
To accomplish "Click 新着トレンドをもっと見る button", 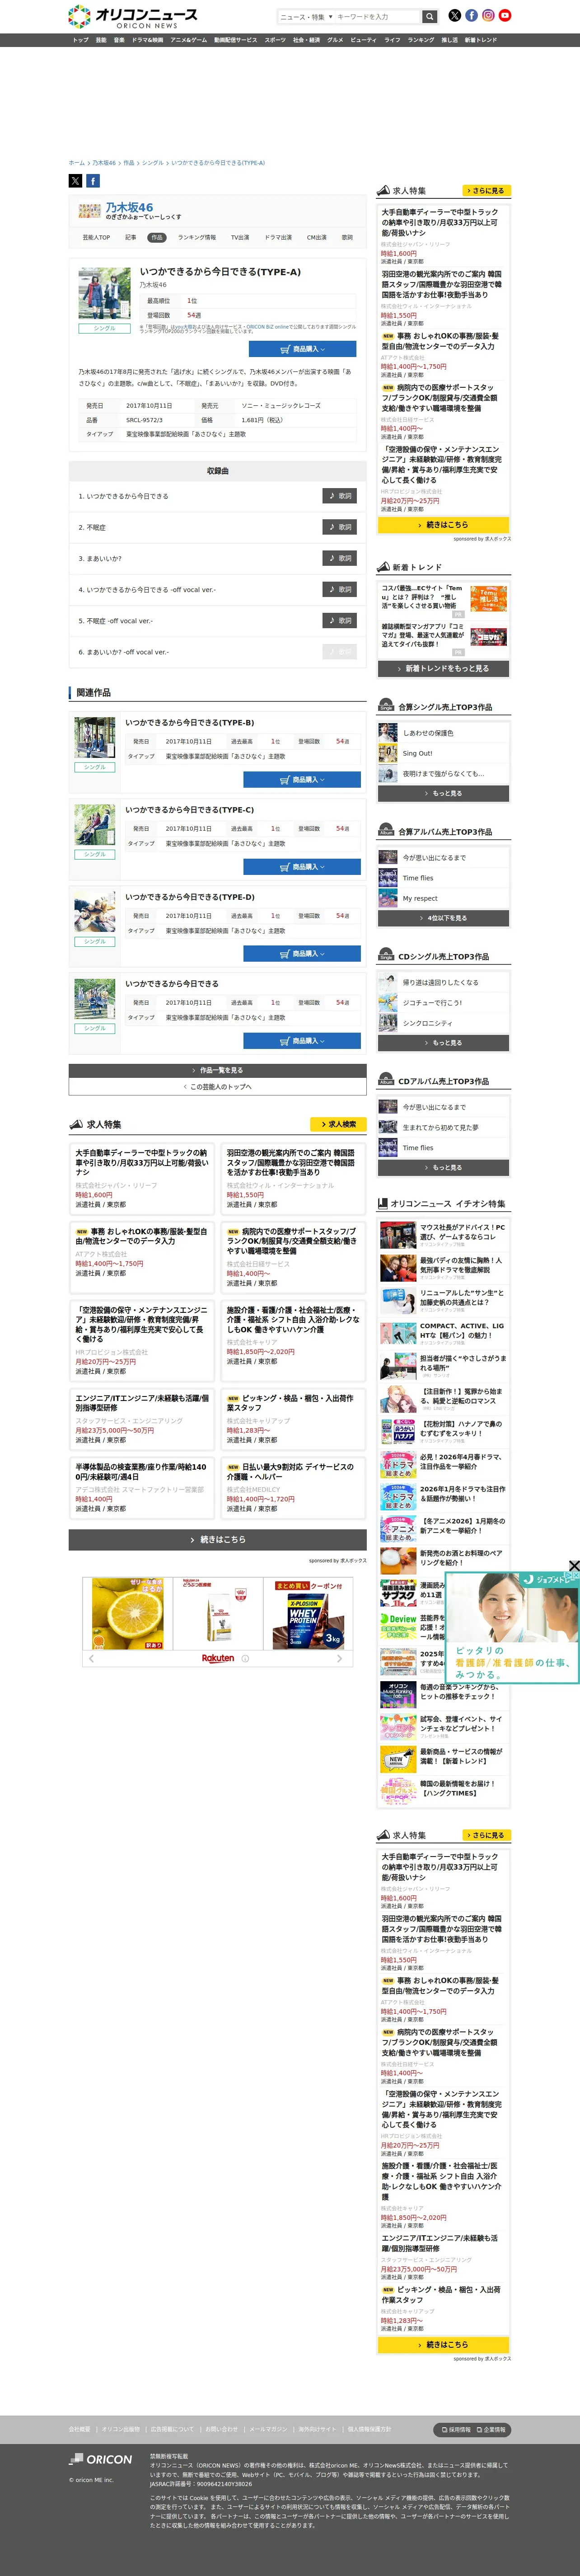I will 444,668.
